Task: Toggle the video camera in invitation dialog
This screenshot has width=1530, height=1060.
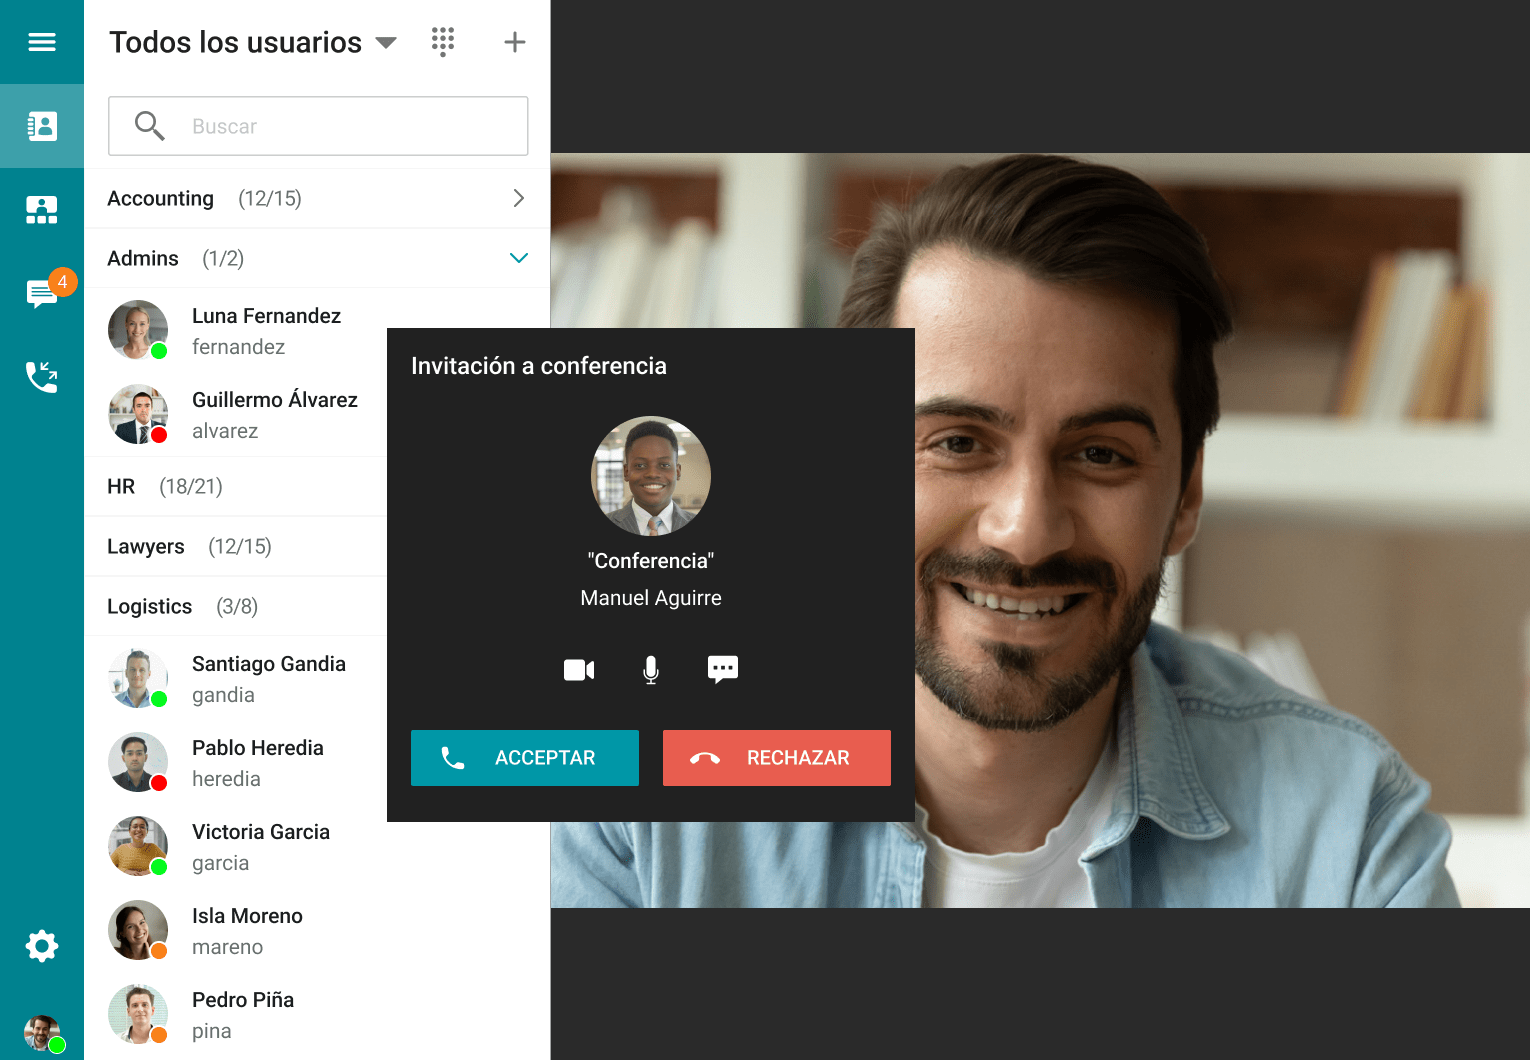Action: pos(579,670)
